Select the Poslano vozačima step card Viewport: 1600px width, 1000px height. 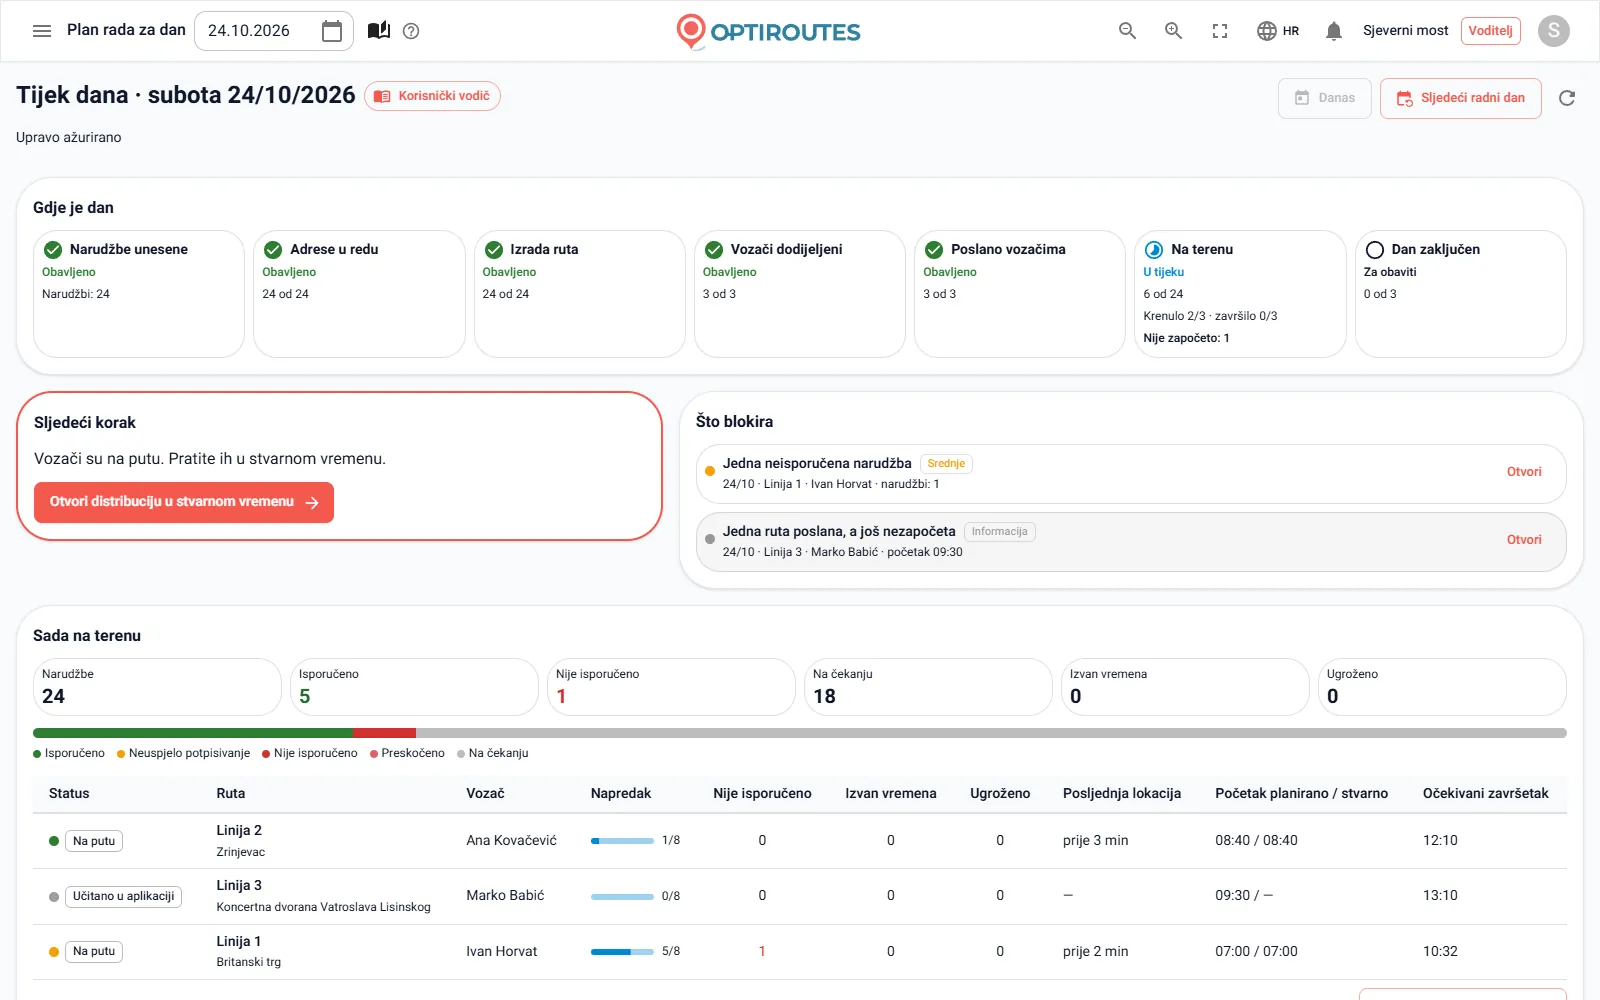1020,294
